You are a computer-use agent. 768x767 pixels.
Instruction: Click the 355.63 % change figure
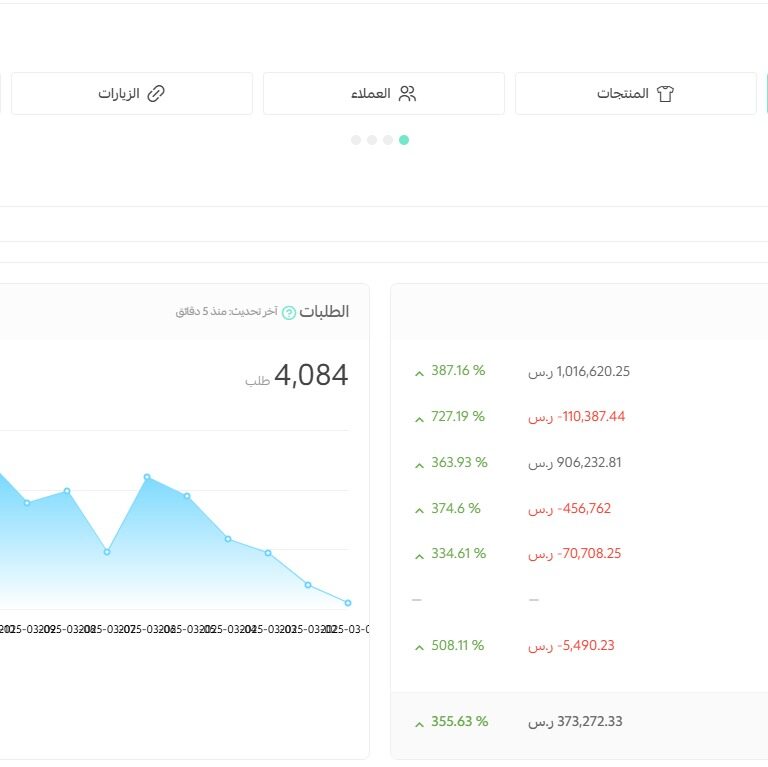click(x=459, y=722)
